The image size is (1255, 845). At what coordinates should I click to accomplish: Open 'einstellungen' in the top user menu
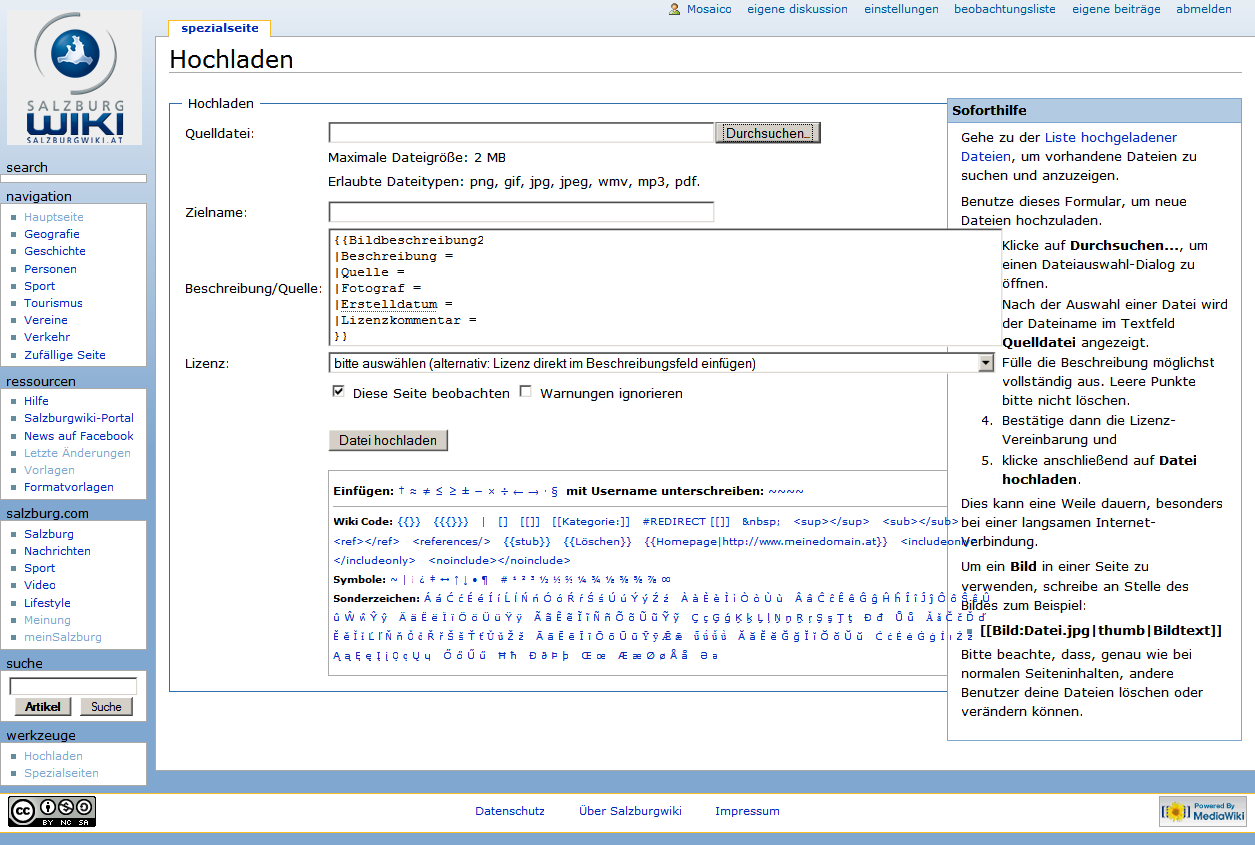pos(901,9)
